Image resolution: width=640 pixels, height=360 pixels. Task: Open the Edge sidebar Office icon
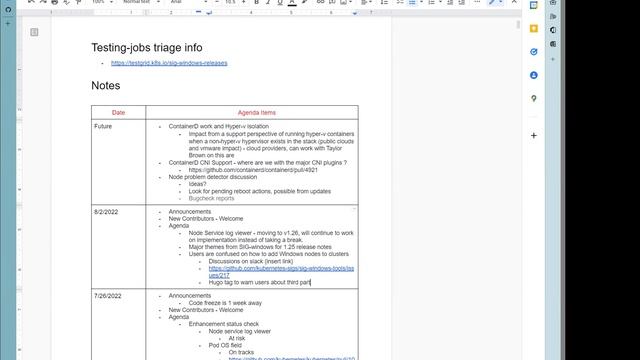[553, 30]
